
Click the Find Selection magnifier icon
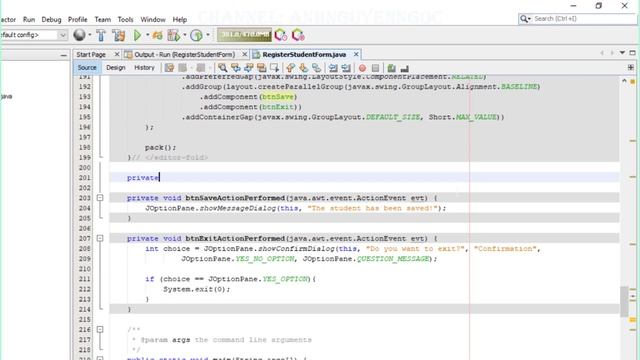pyautogui.click(x=222, y=68)
